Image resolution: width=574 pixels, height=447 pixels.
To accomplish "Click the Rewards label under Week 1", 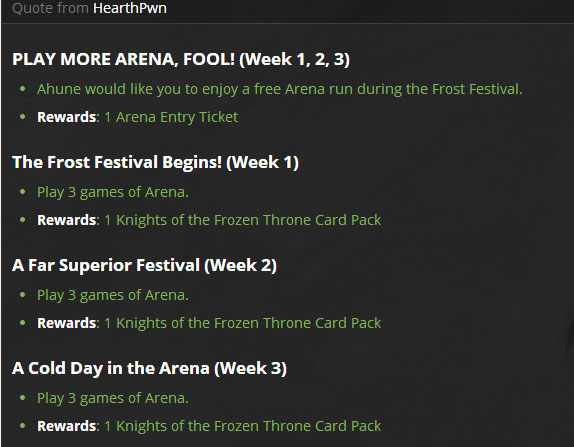I will (x=67, y=220).
